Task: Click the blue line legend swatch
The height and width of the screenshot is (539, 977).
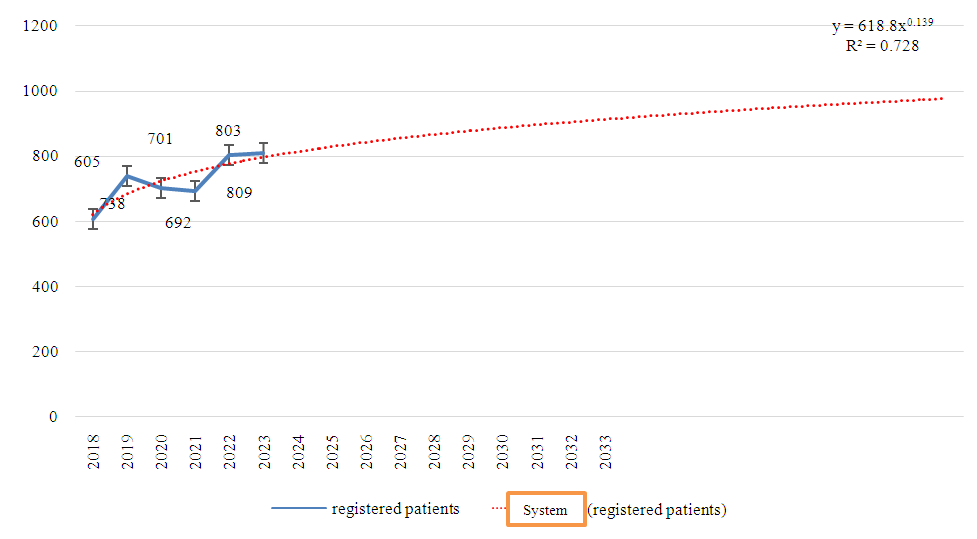Action: coord(298,509)
